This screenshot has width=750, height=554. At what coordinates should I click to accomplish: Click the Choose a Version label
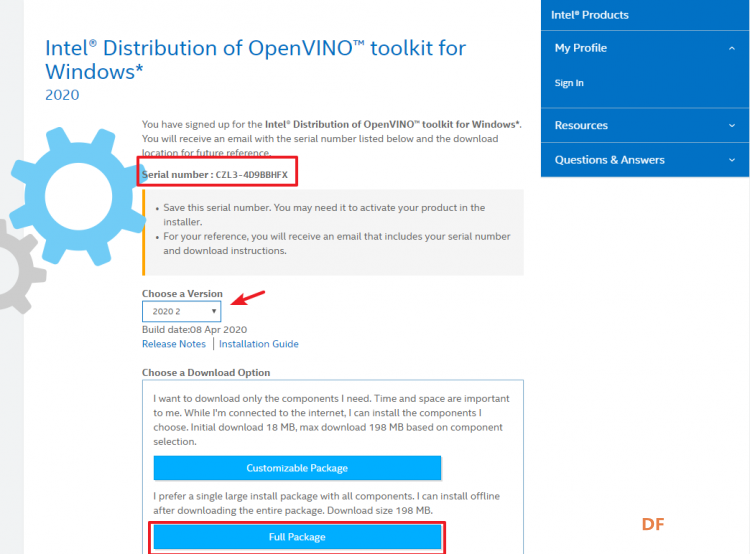(182, 294)
